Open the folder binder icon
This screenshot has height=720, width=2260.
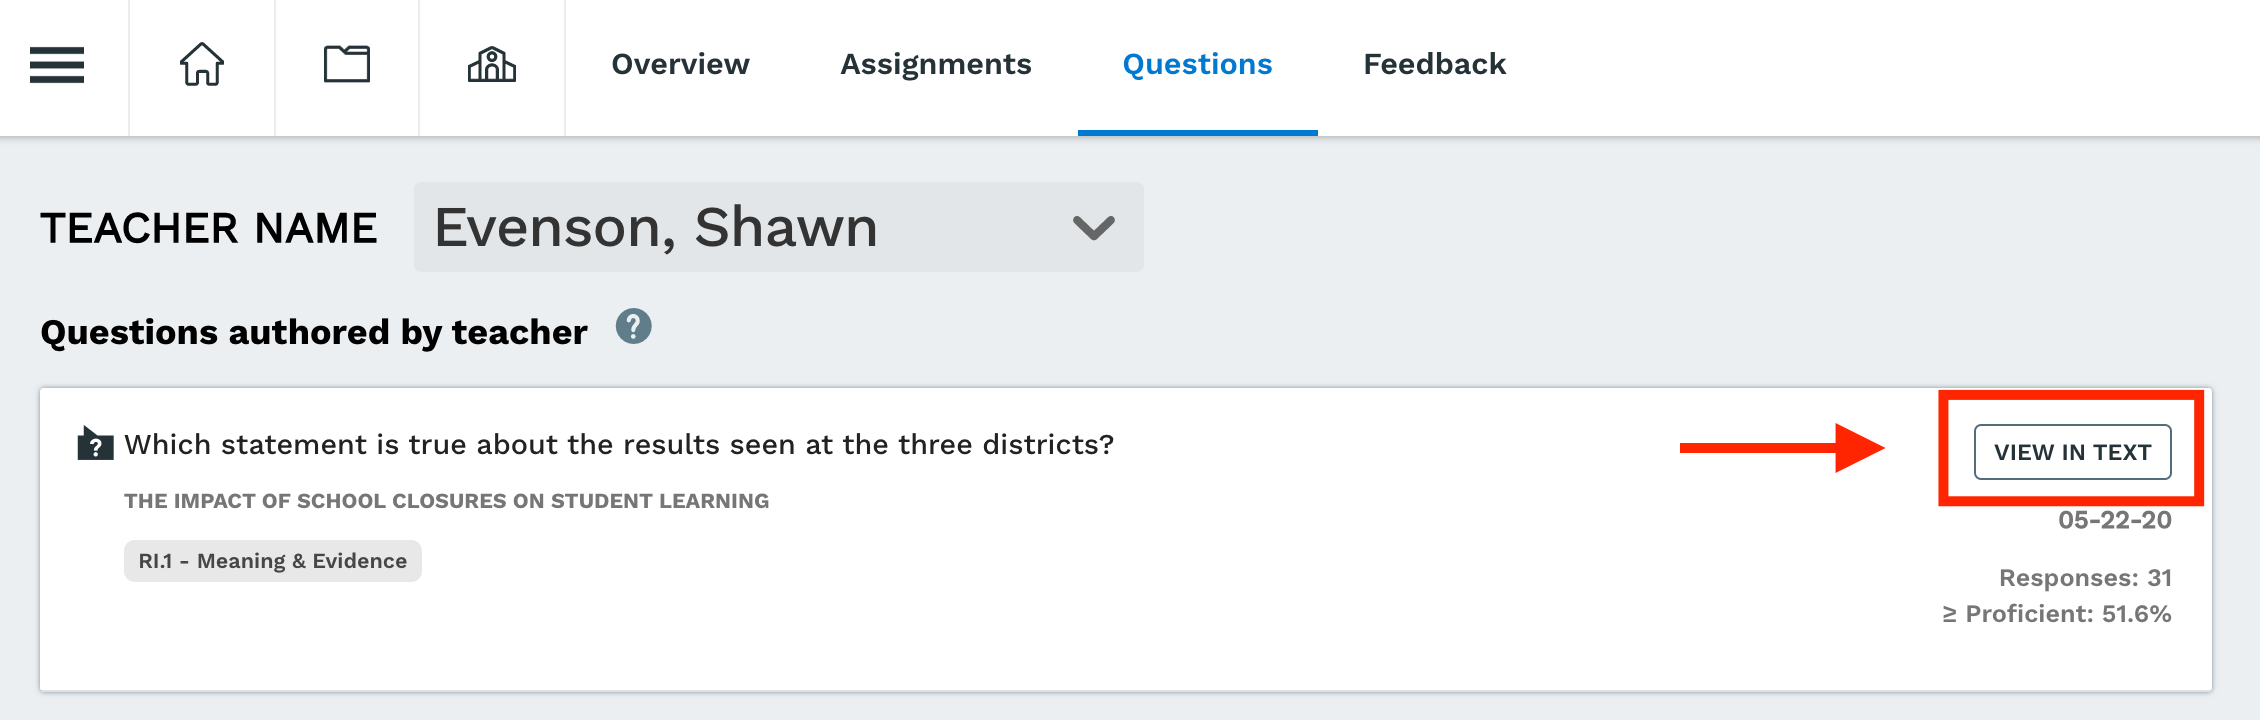pos(347,65)
